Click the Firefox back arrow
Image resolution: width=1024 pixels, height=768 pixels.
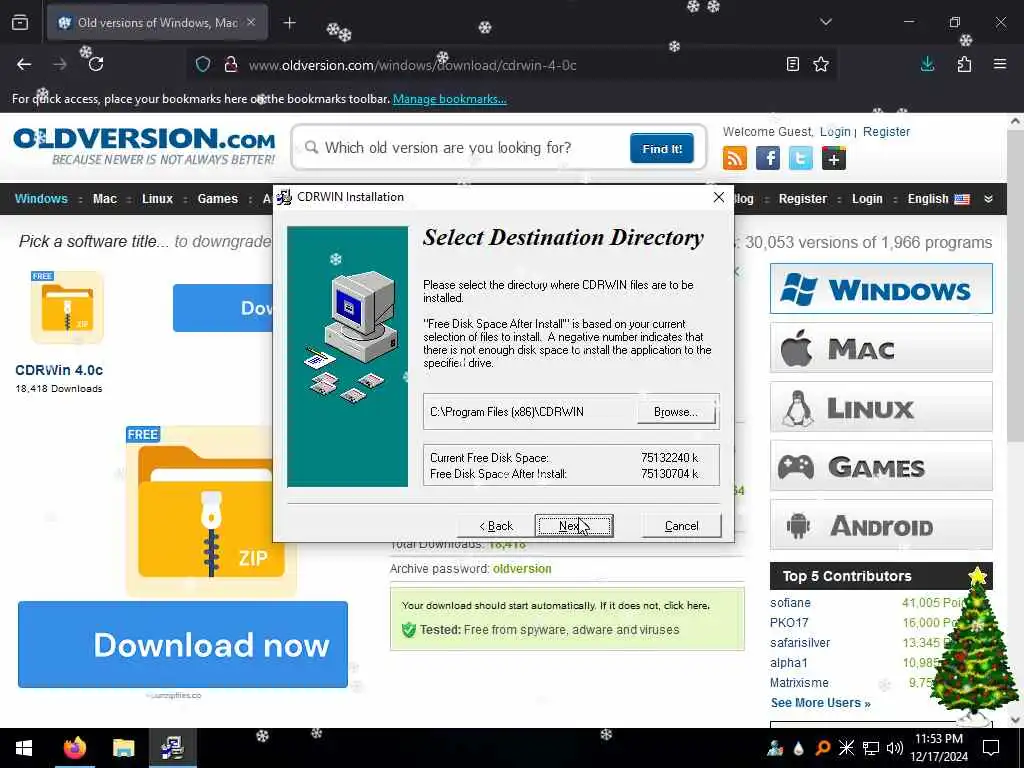pyautogui.click(x=24, y=64)
